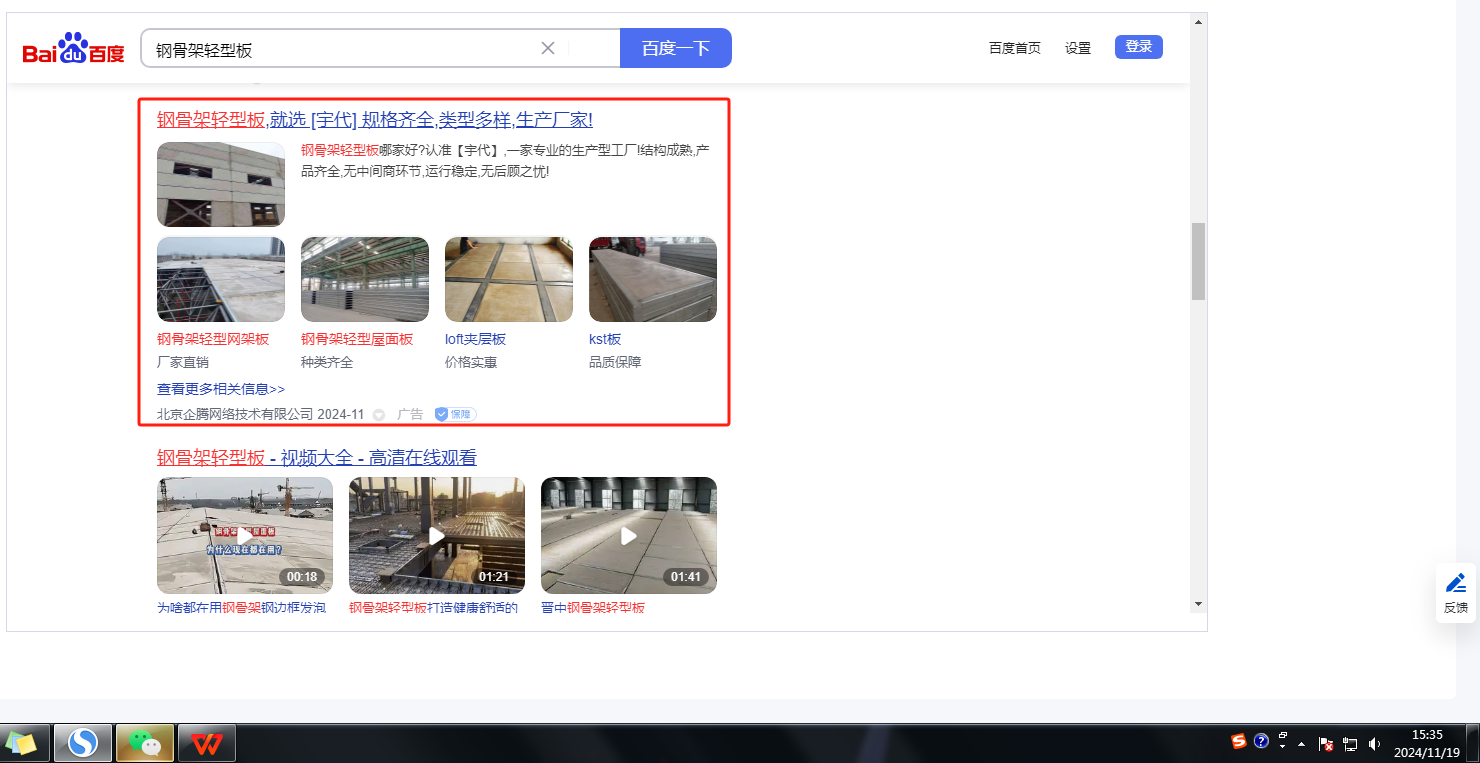Open the sticky notes taskbar icon
The height and width of the screenshot is (763, 1480).
[x=21, y=743]
